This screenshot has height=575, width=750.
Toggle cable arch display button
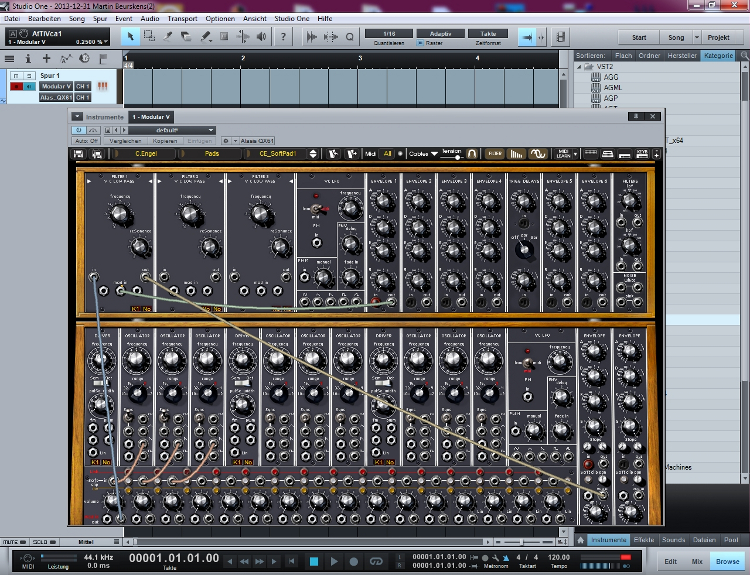coord(472,154)
